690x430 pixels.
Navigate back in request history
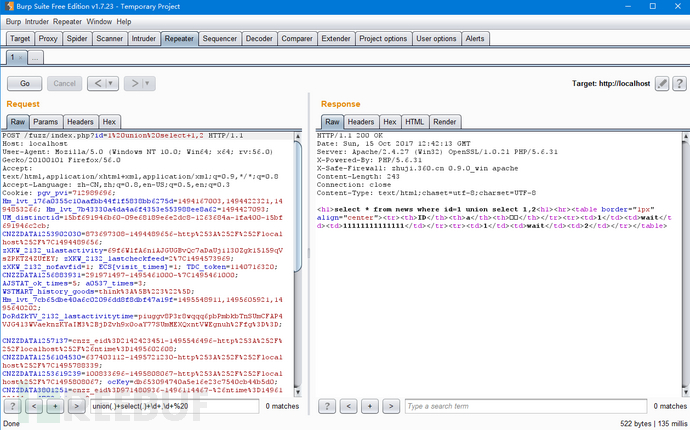(x=98, y=83)
